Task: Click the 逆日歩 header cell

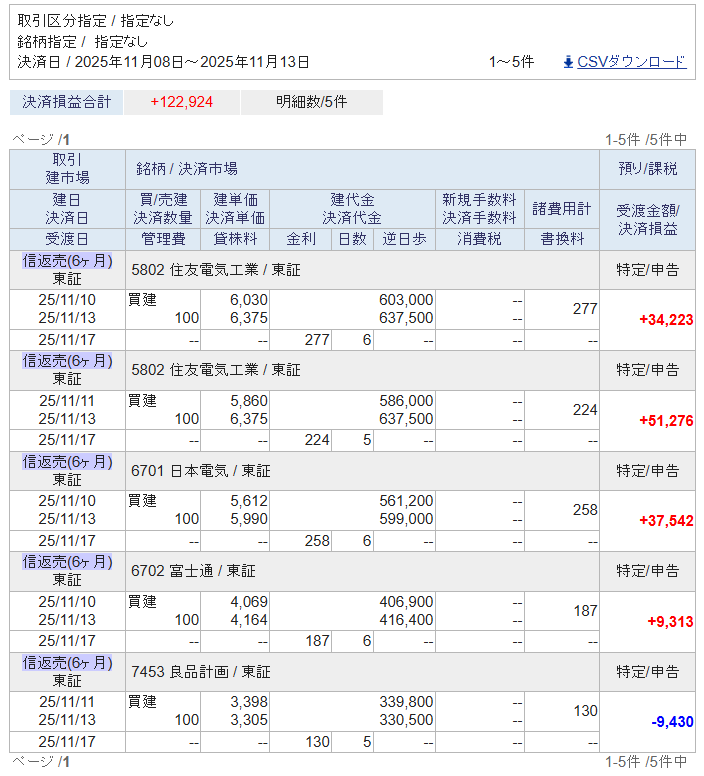Action: (x=404, y=239)
